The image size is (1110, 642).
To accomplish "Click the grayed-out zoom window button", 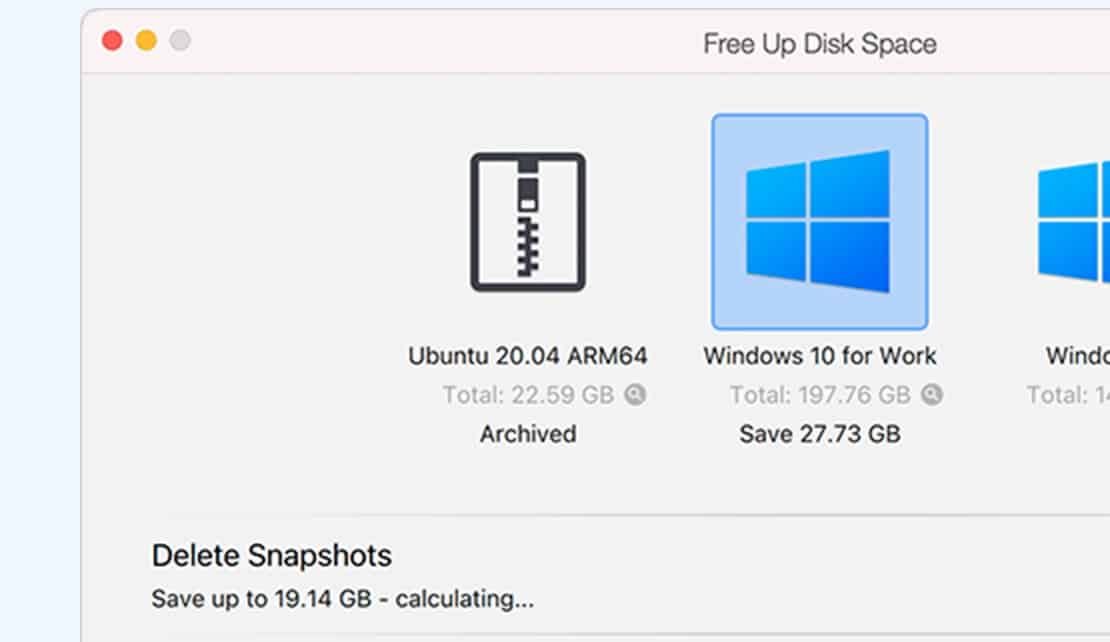I will point(180,40).
